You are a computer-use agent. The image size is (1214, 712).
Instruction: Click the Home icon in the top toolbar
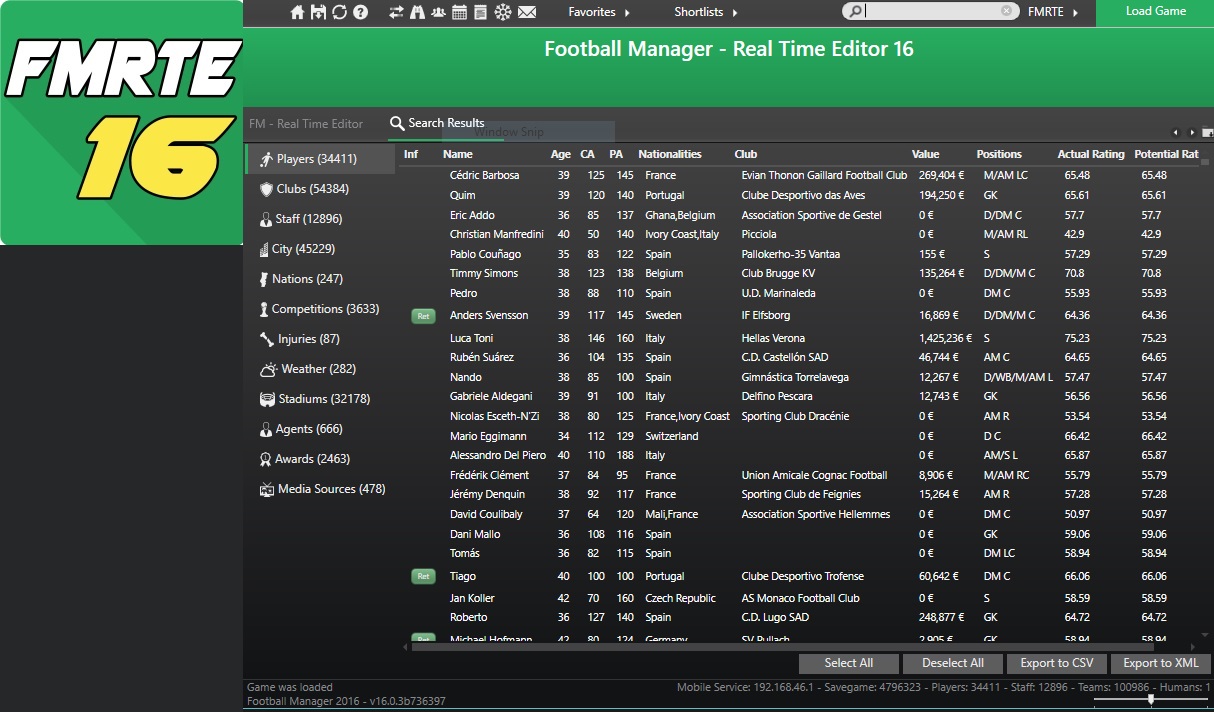pyautogui.click(x=297, y=12)
